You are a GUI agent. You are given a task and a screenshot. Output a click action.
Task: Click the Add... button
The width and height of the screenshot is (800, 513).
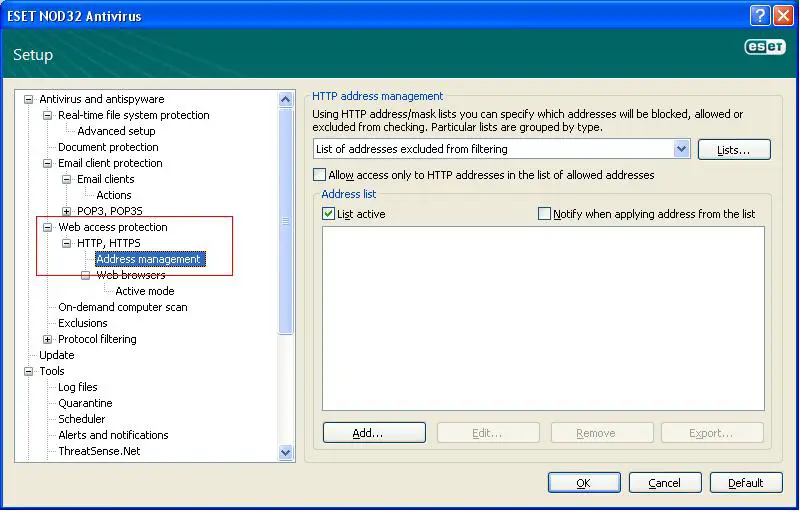[x=374, y=433]
